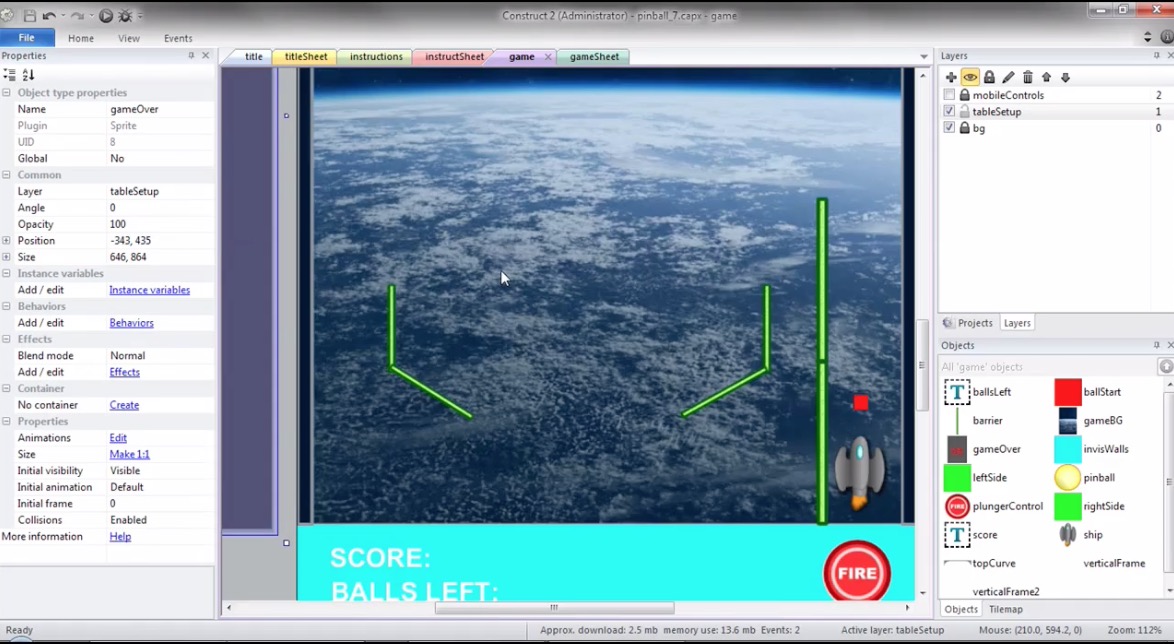Select the pinball object in Objects panel
The height and width of the screenshot is (644, 1174).
pos(1067,478)
